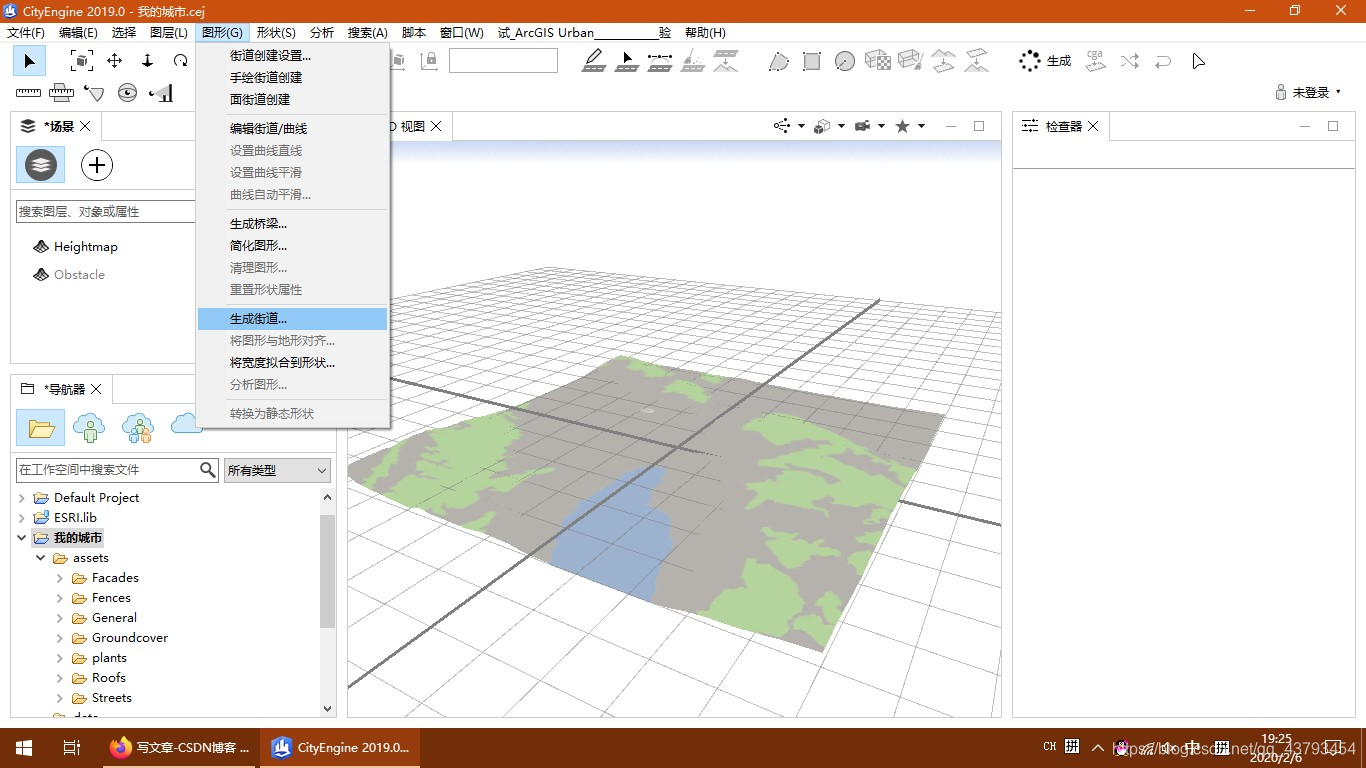Click Align terrain to shapes icon
The width and height of the screenshot is (1366, 768).
943,61
